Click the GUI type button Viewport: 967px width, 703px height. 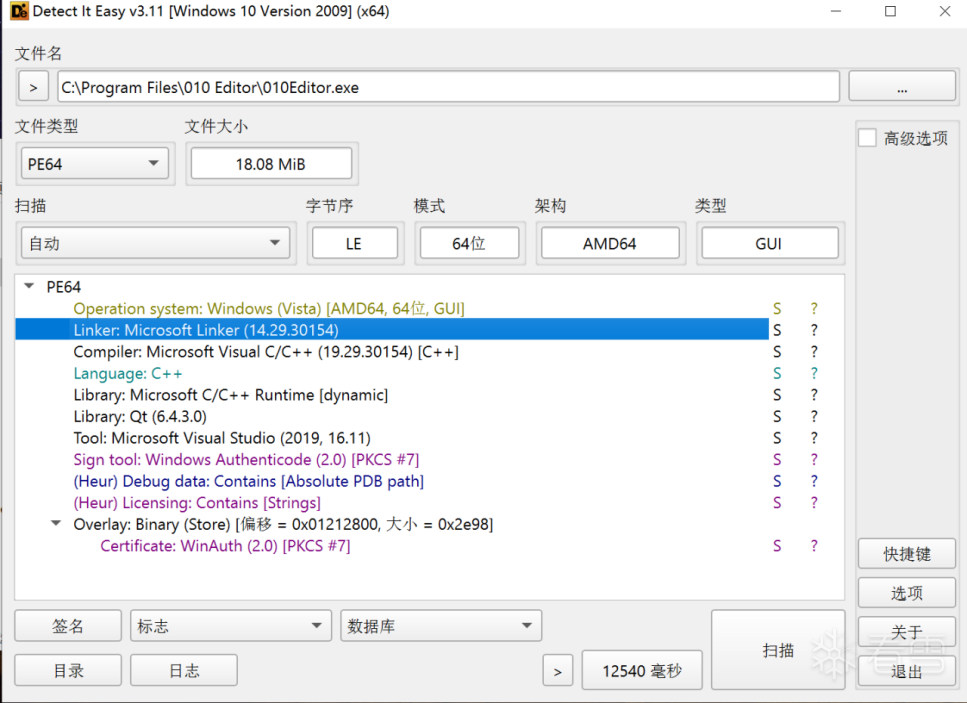769,243
